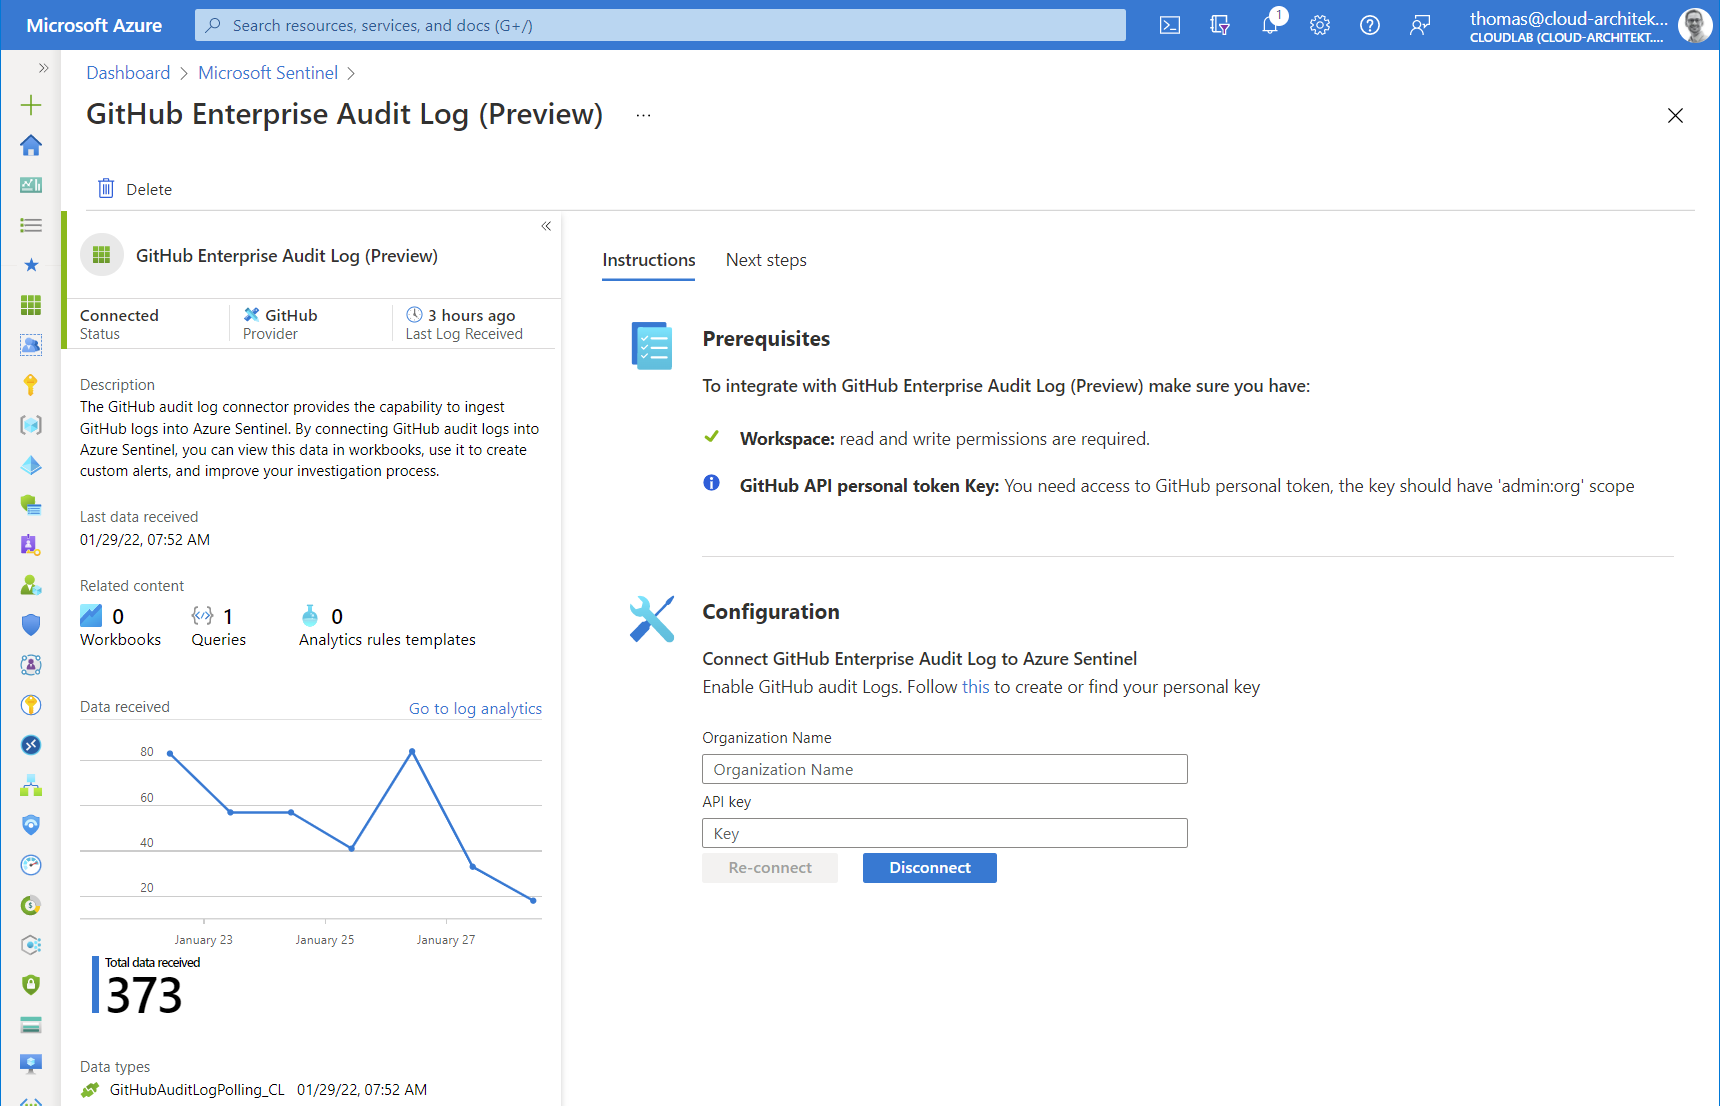Click the Analytics rules templates flask icon
Viewport: 1720px width, 1106px height.
click(310, 616)
